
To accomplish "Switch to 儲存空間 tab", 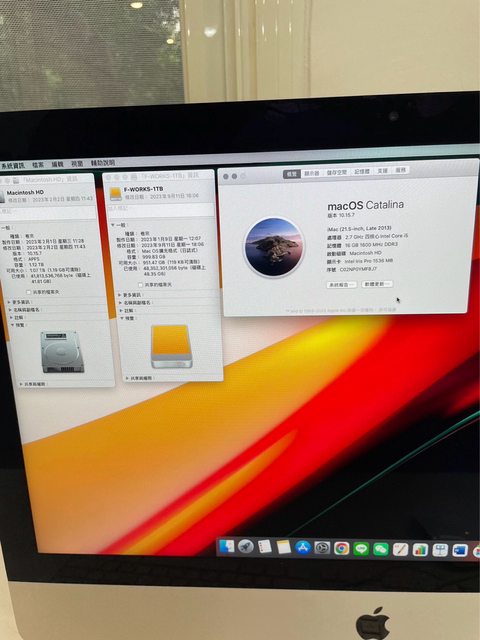I will coord(337,172).
